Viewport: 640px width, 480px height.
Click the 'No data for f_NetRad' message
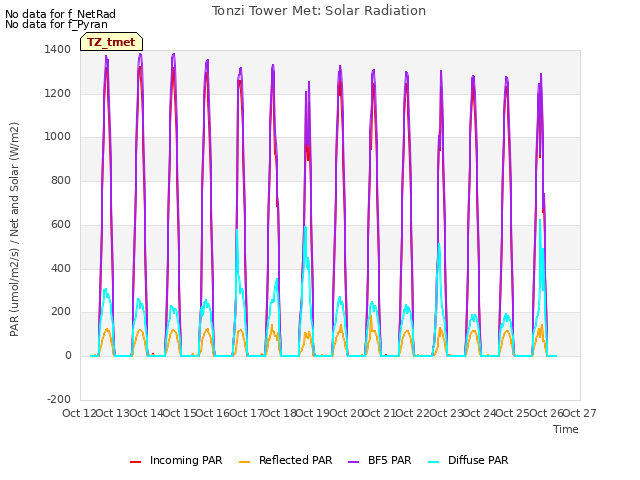(60, 14)
